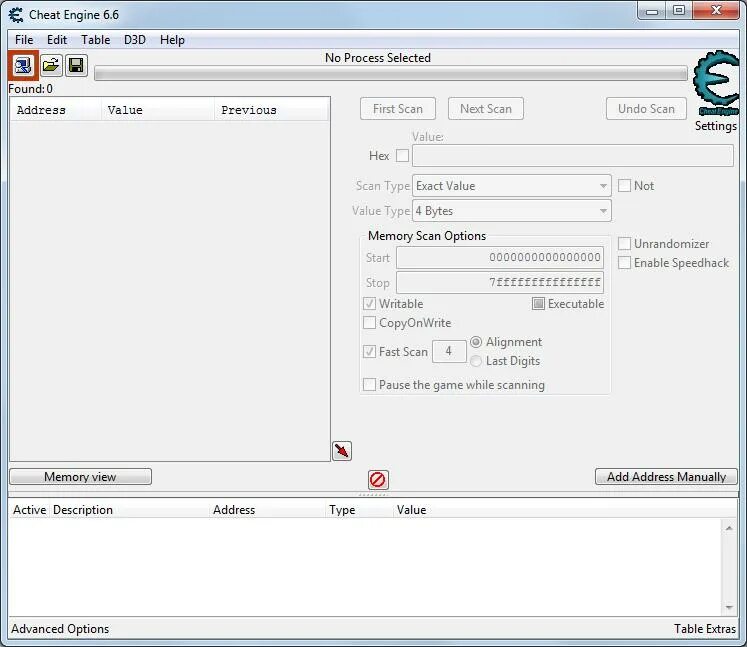Check Enable Speedhack
747x647 pixels.
[x=624, y=263]
